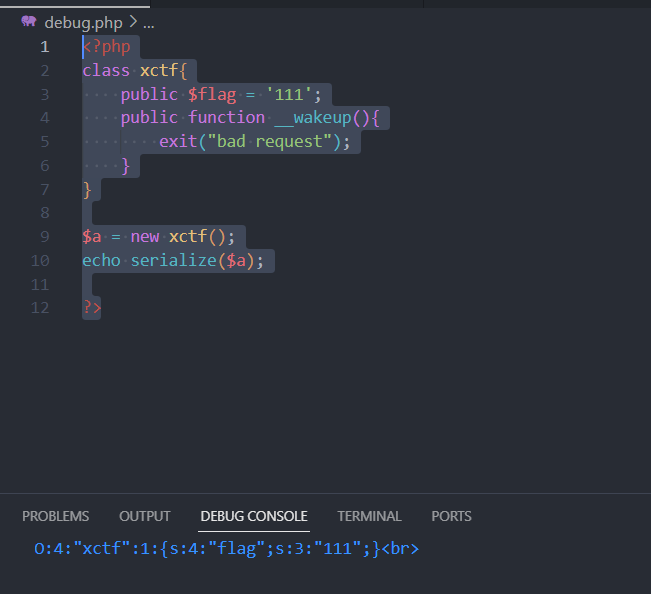This screenshot has width=651, height=594.
Task: Click the class keyword on line 2
Action: tap(106, 71)
